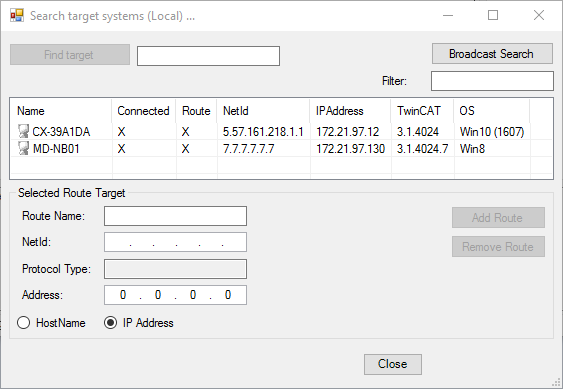Click the MD-NB01 device icon
This screenshot has height=389, width=563.
point(23,148)
